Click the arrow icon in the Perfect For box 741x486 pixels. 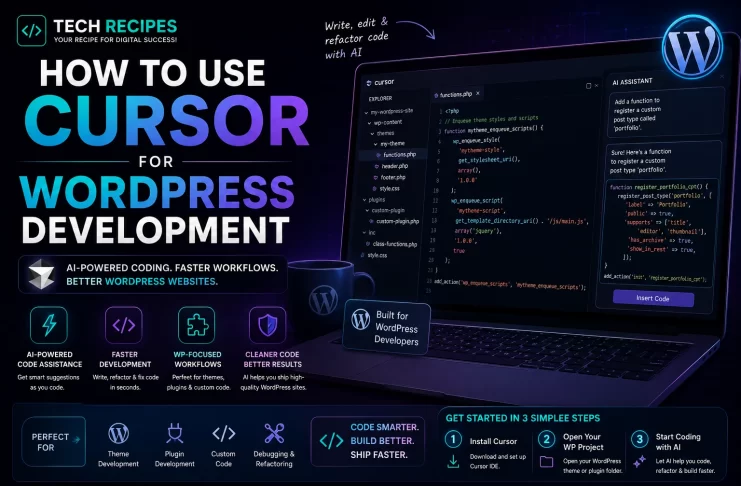click(x=76, y=440)
